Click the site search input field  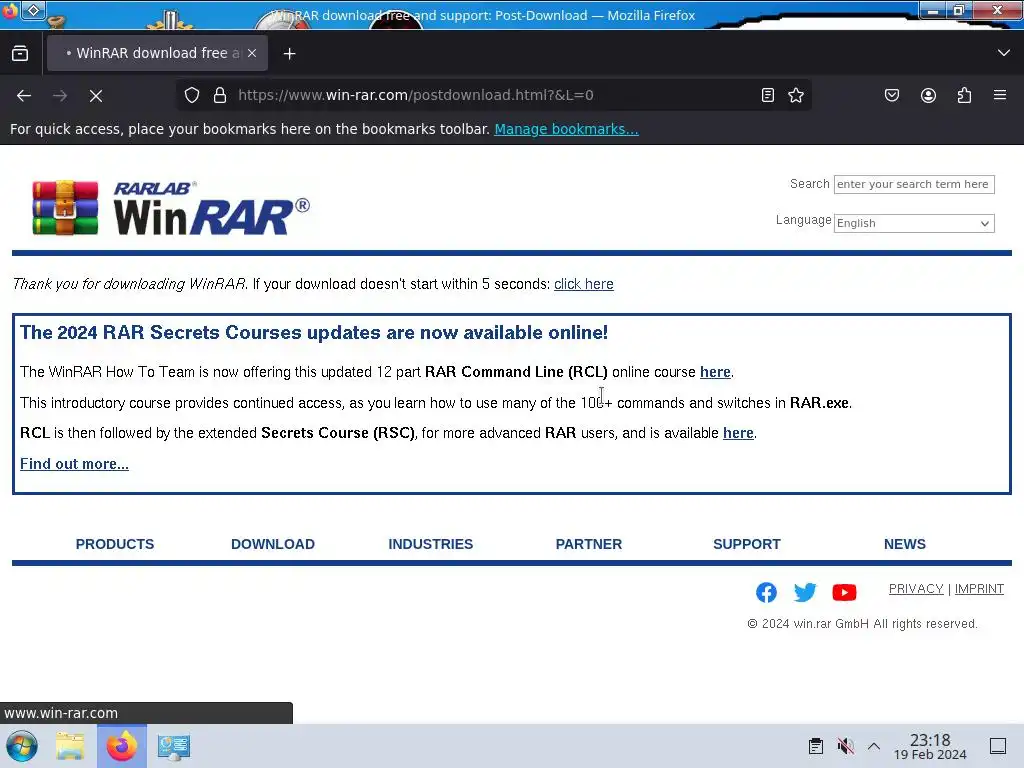914,184
